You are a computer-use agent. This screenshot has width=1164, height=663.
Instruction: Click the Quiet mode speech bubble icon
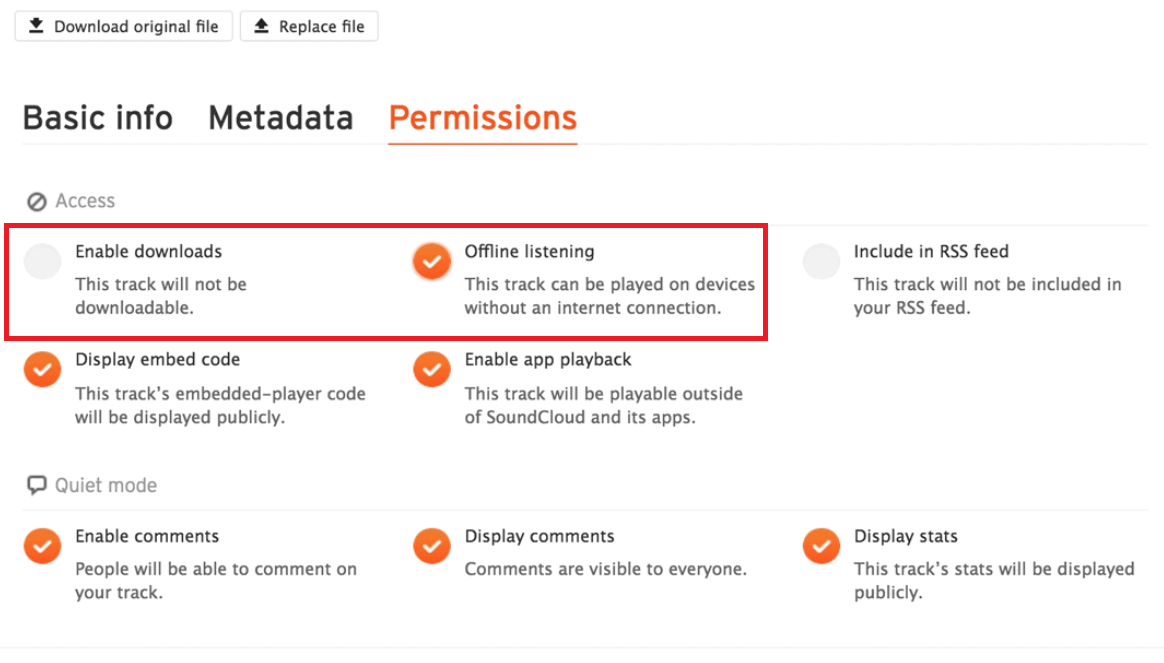click(x=37, y=485)
